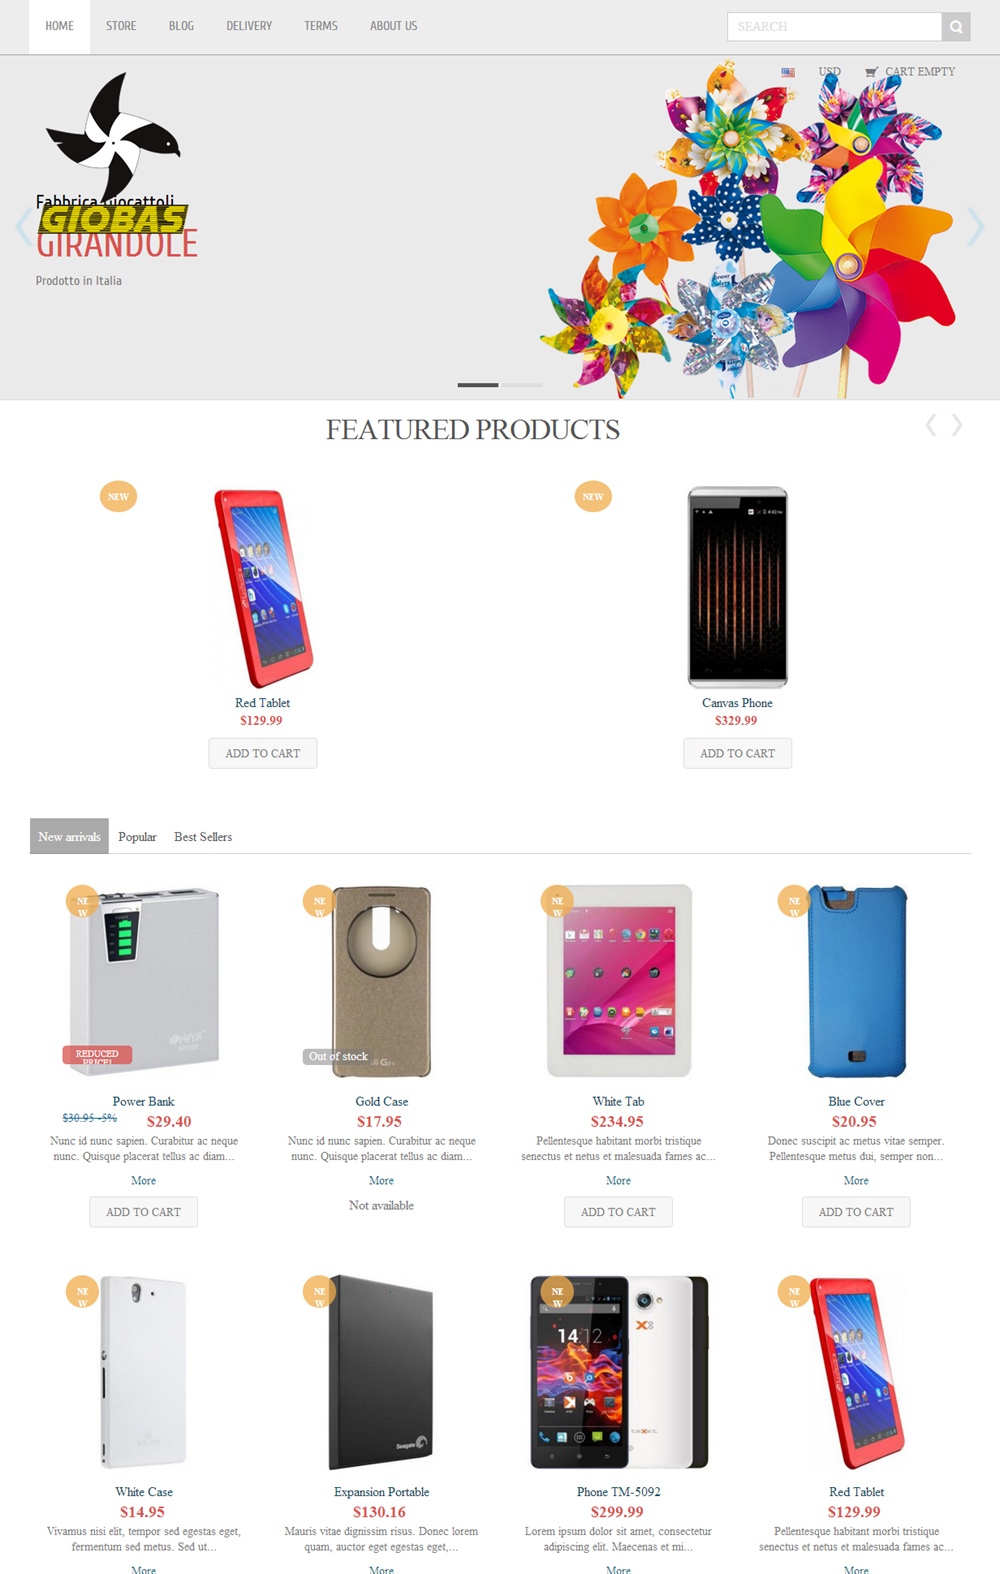The height and width of the screenshot is (1574, 1000).
Task: Switch to the Best Sellers tab
Action: pyautogui.click(x=203, y=837)
